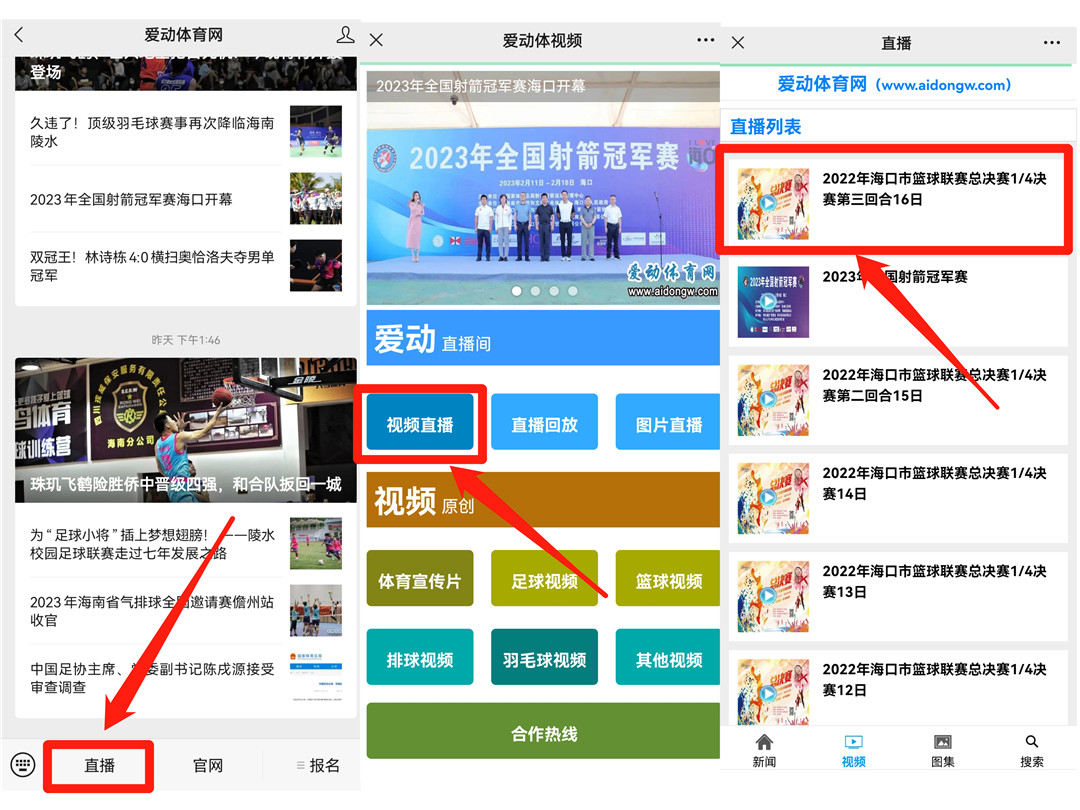Open article 久违了！顶级羽毛球赛事再次降临海南陵水
The height and width of the screenshot is (810, 1080).
tap(185, 132)
